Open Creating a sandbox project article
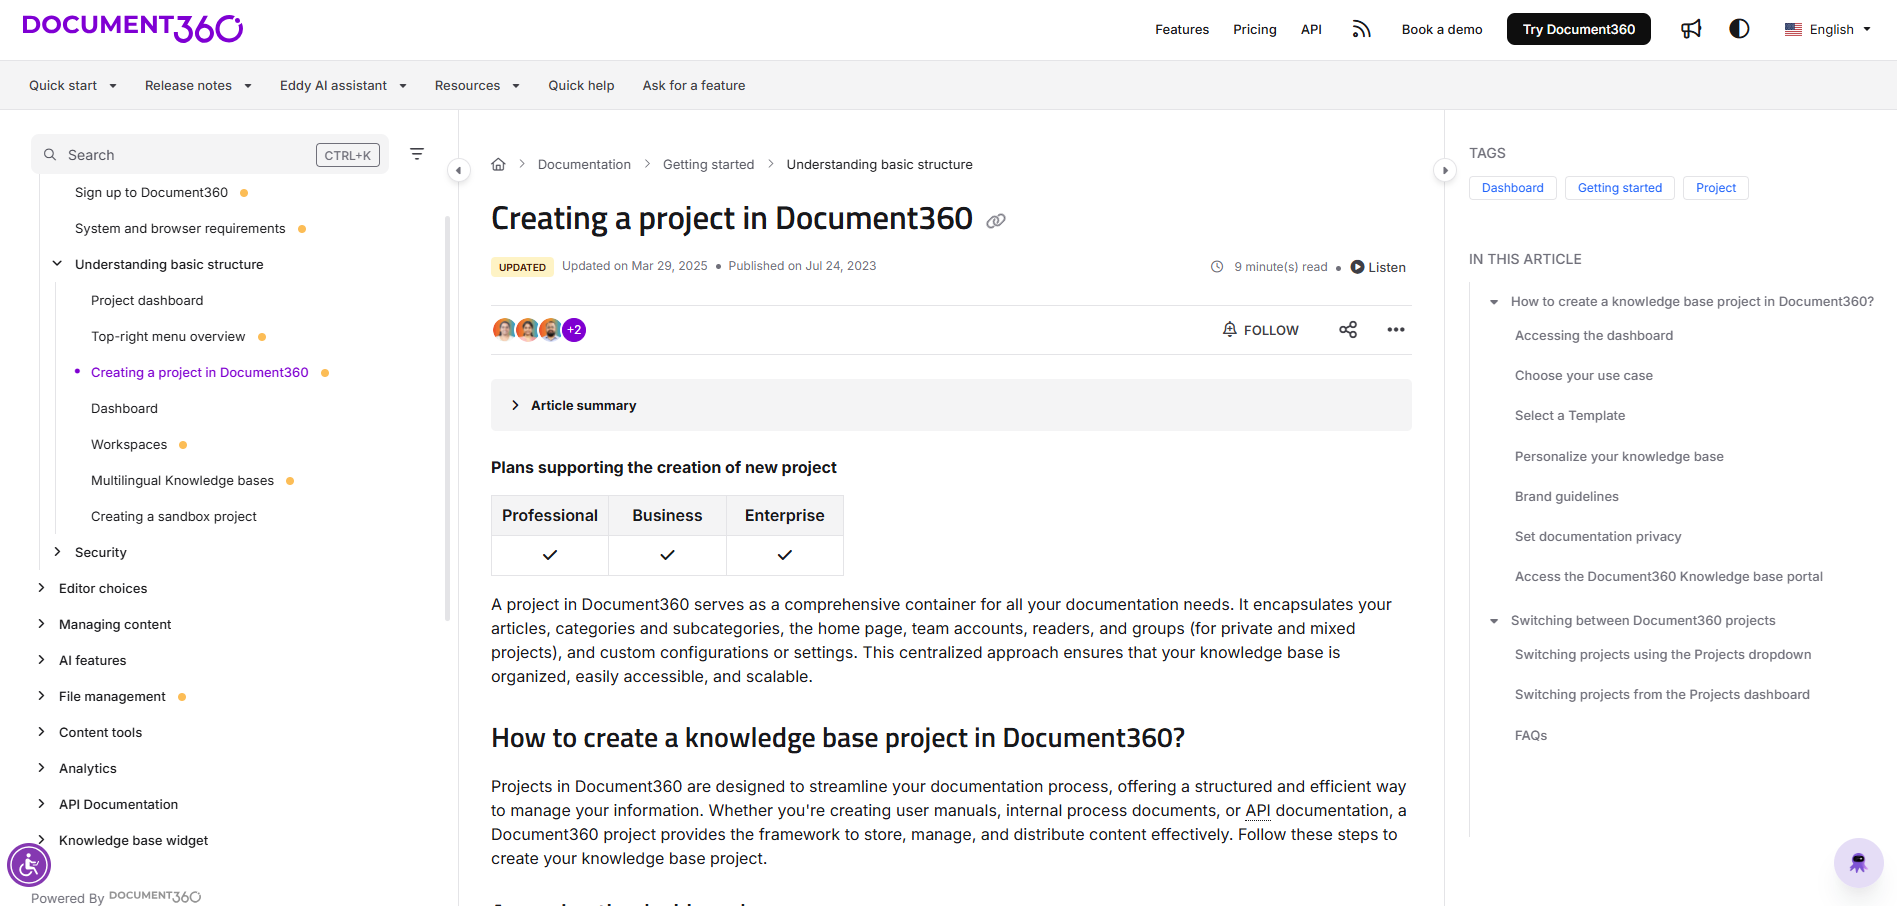The image size is (1897, 906). point(174,516)
